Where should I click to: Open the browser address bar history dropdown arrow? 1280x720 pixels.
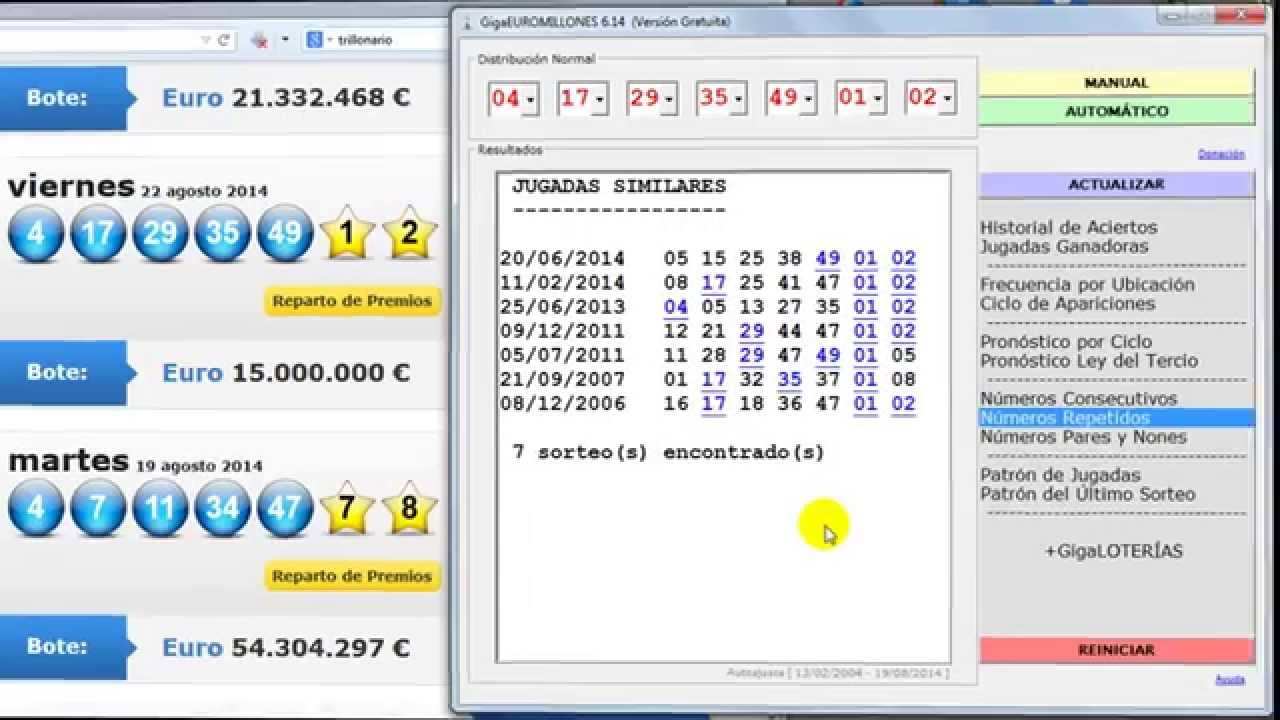tap(206, 40)
